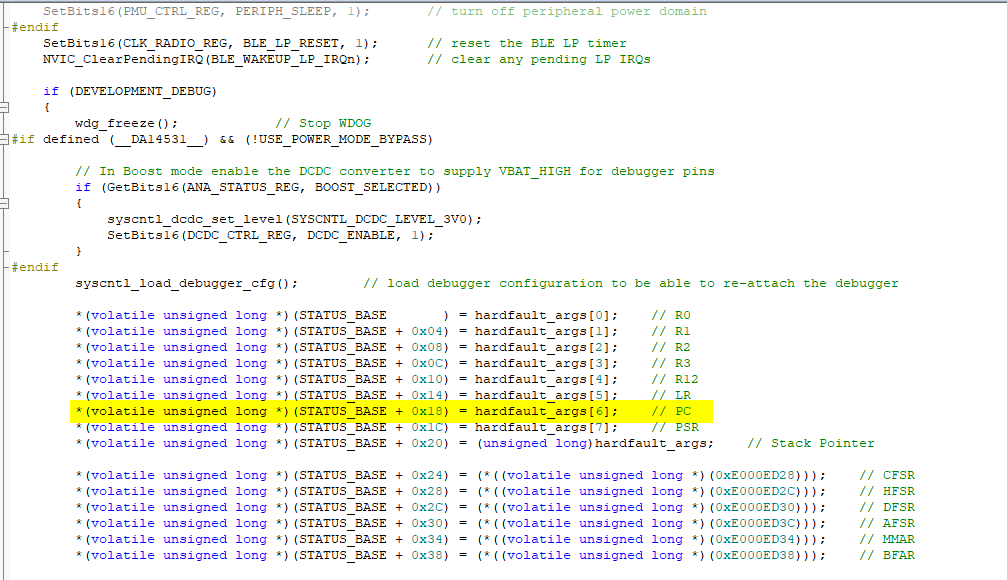Collapse the fold marker below if (GetBits16(ANA_STATUS_REG...
Screen dimensions: 1007x580
coord(4,204)
